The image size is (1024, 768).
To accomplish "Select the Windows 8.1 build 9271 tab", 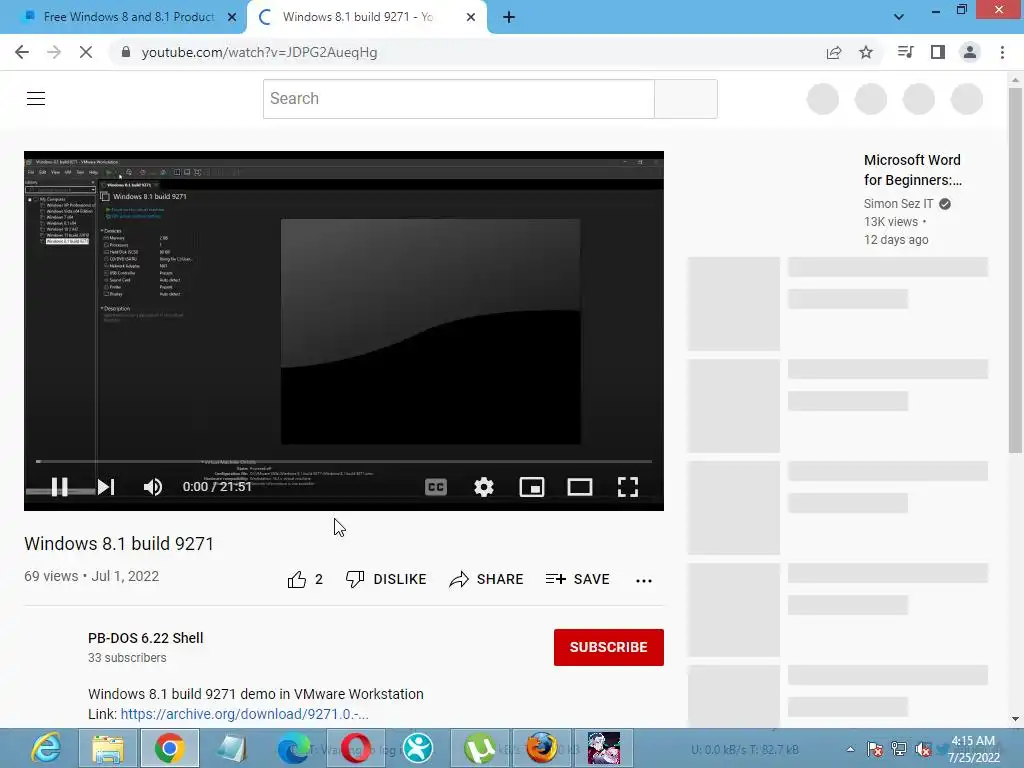I will pyautogui.click(x=358, y=17).
